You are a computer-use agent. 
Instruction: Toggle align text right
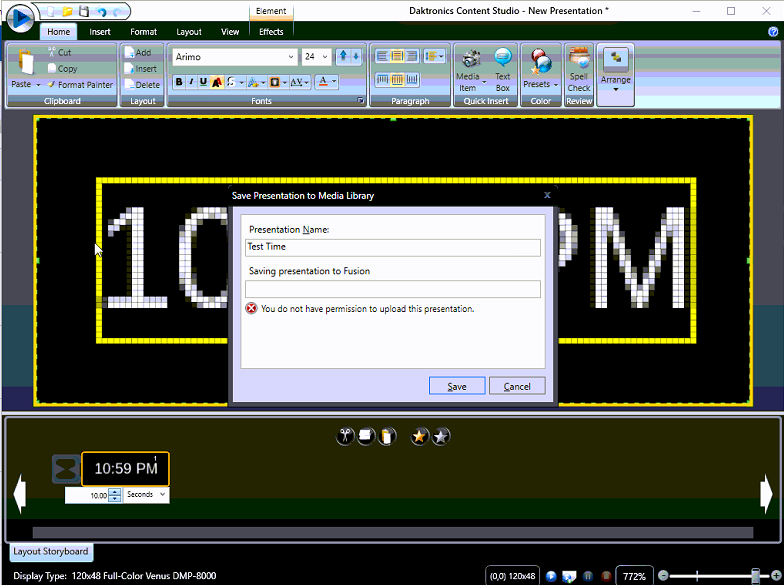point(412,56)
